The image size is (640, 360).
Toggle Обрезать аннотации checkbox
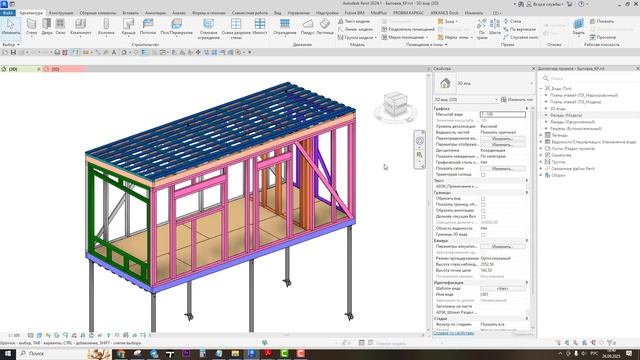(483, 211)
